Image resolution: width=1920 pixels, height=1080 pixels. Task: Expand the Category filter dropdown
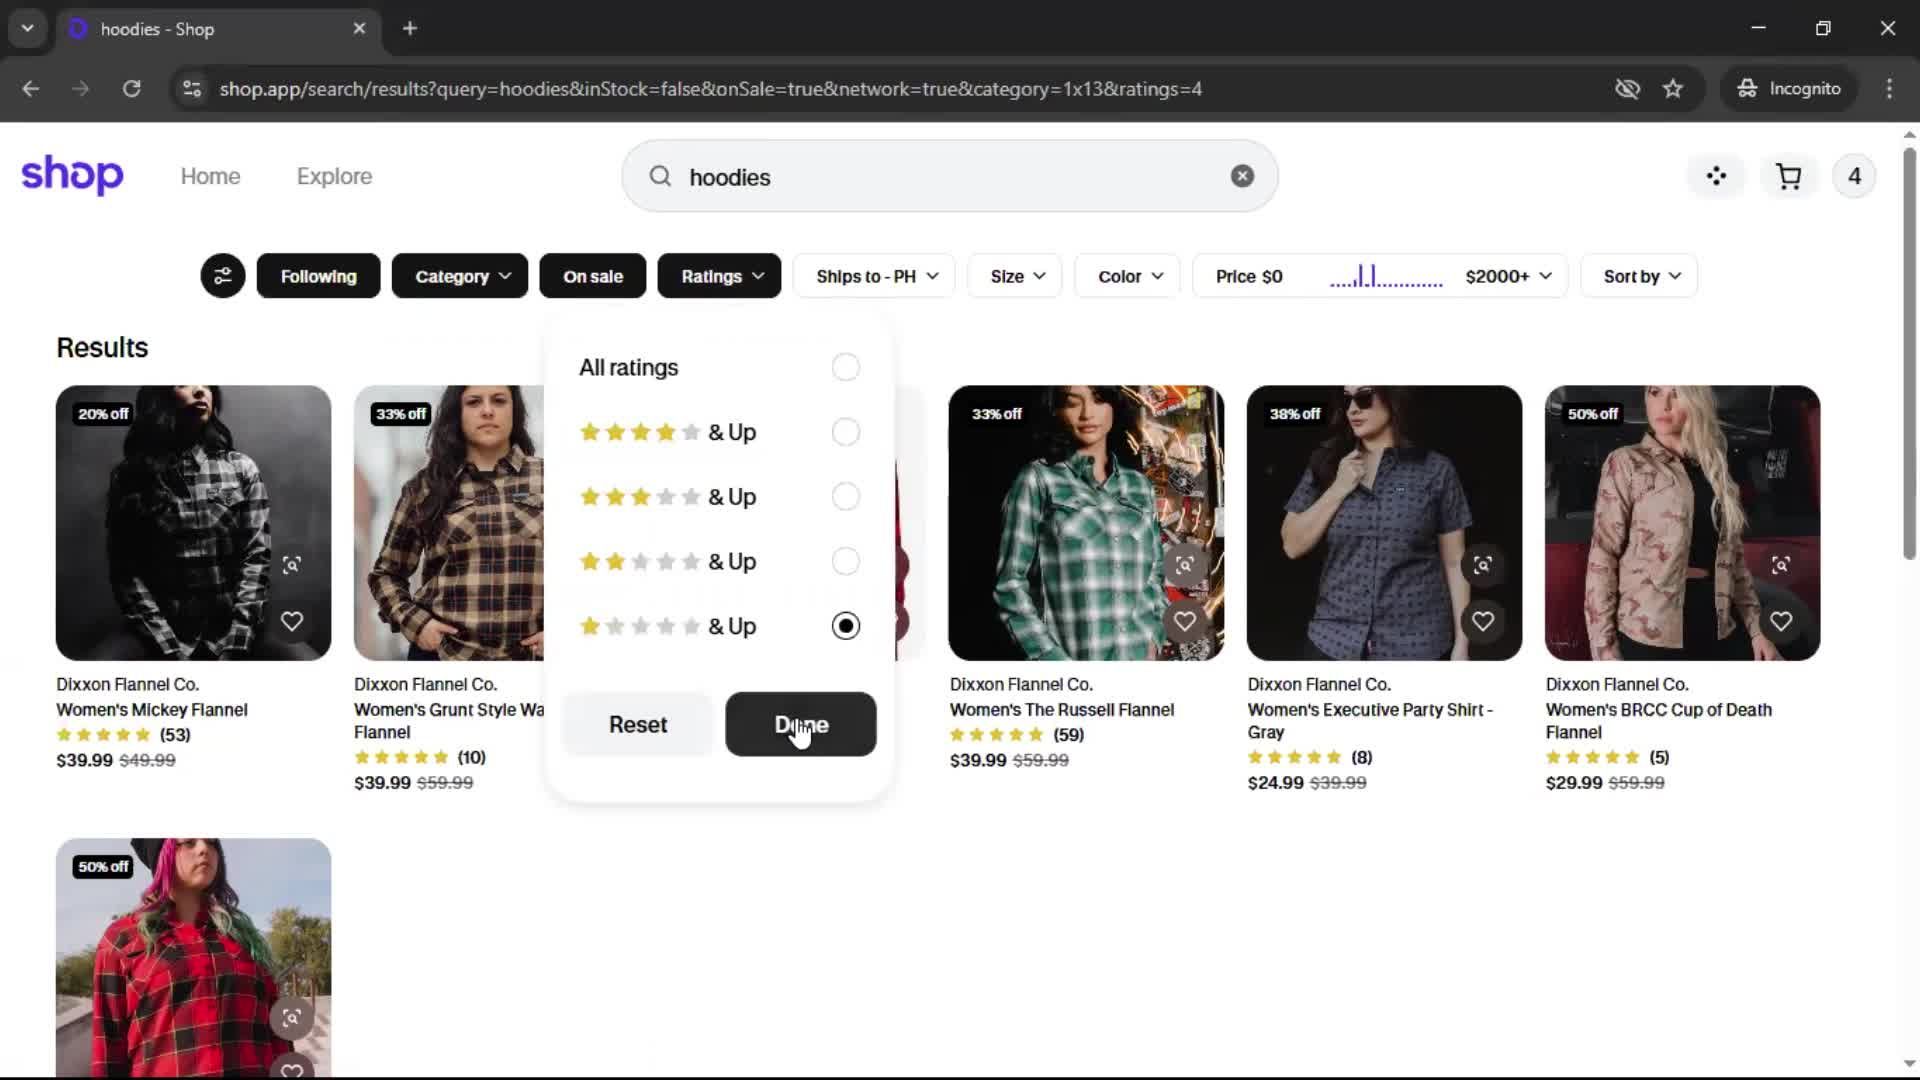click(x=460, y=276)
